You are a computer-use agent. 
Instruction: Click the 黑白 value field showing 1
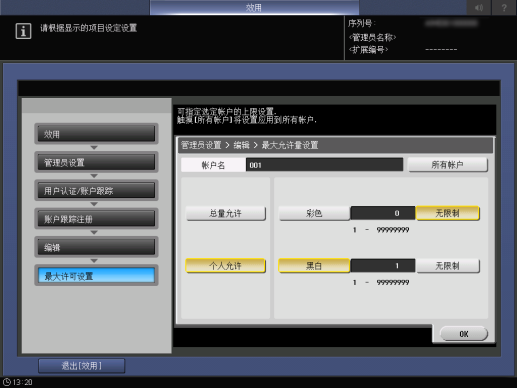[383, 266]
